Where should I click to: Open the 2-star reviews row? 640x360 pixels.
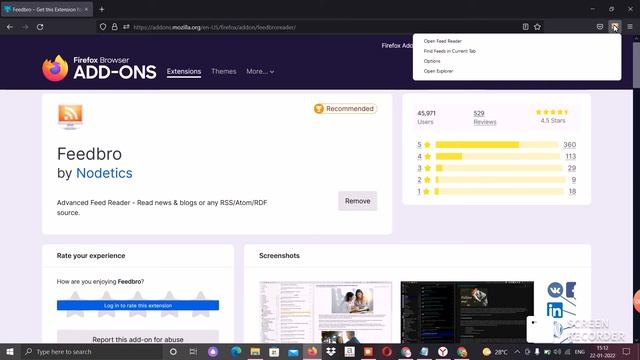coord(496,180)
